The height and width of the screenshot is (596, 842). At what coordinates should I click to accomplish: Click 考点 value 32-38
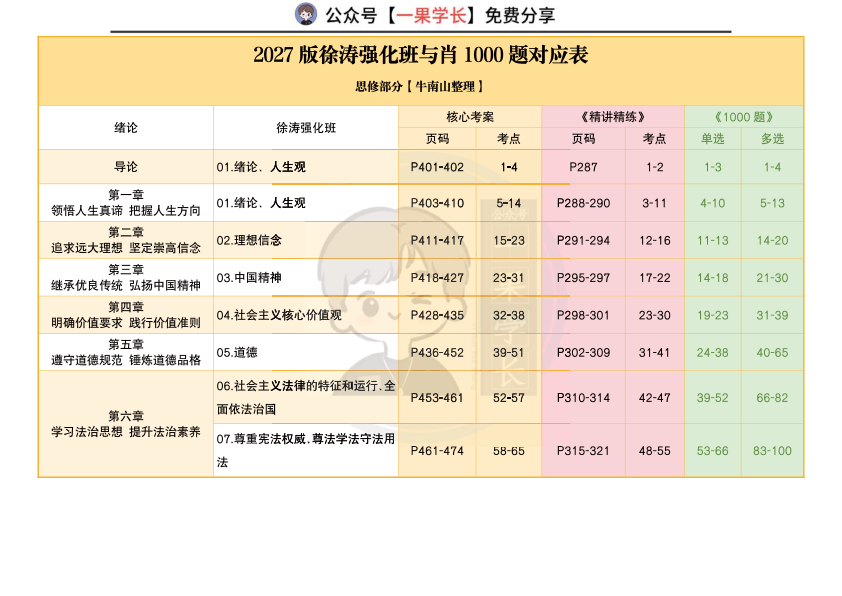point(509,315)
